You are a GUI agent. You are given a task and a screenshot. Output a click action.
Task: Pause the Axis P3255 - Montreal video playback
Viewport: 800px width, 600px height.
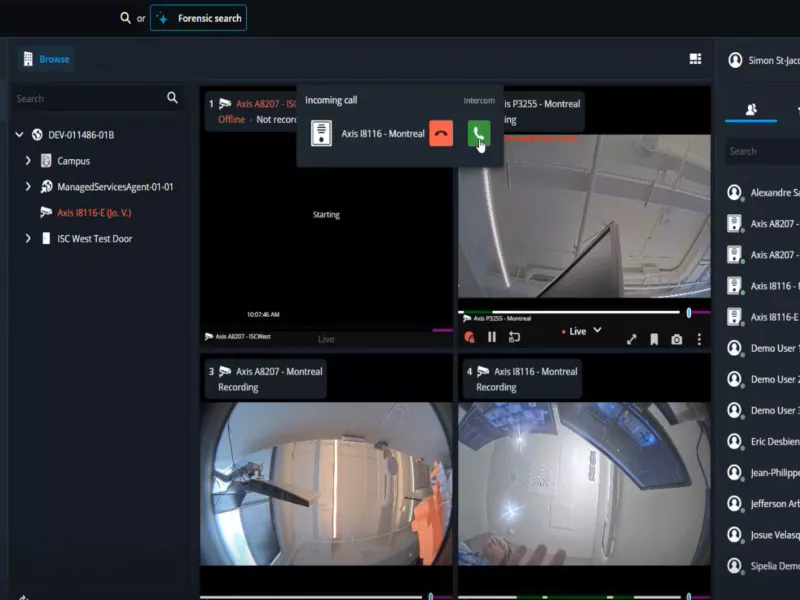click(491, 339)
